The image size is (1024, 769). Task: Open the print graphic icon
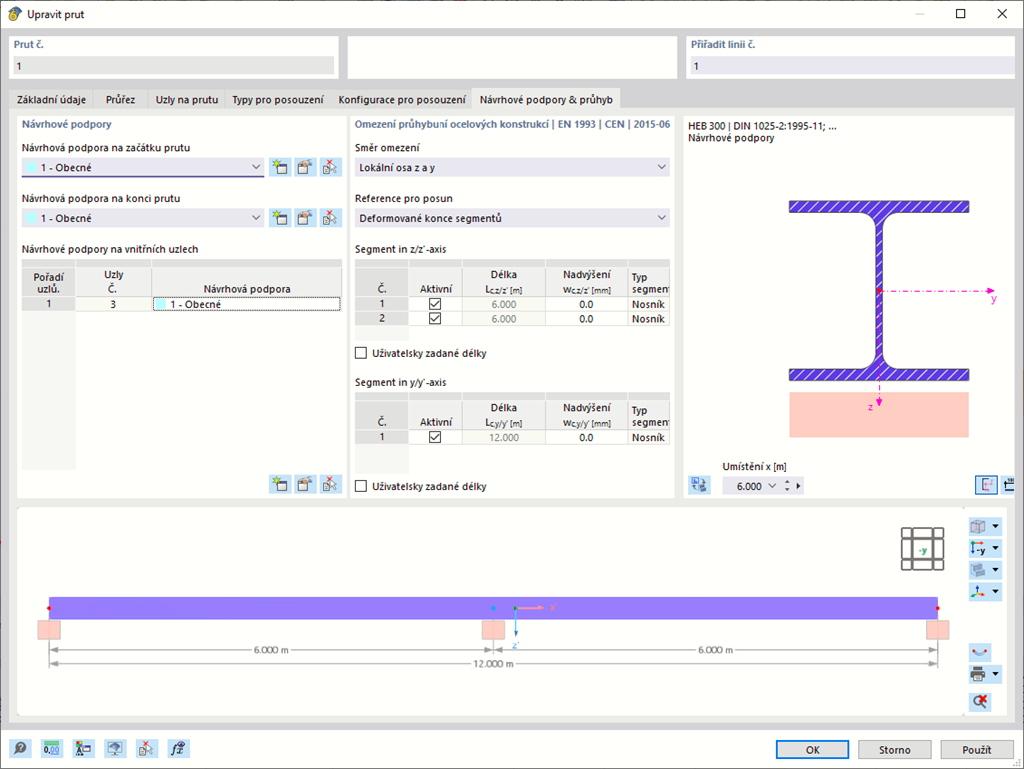[978, 674]
